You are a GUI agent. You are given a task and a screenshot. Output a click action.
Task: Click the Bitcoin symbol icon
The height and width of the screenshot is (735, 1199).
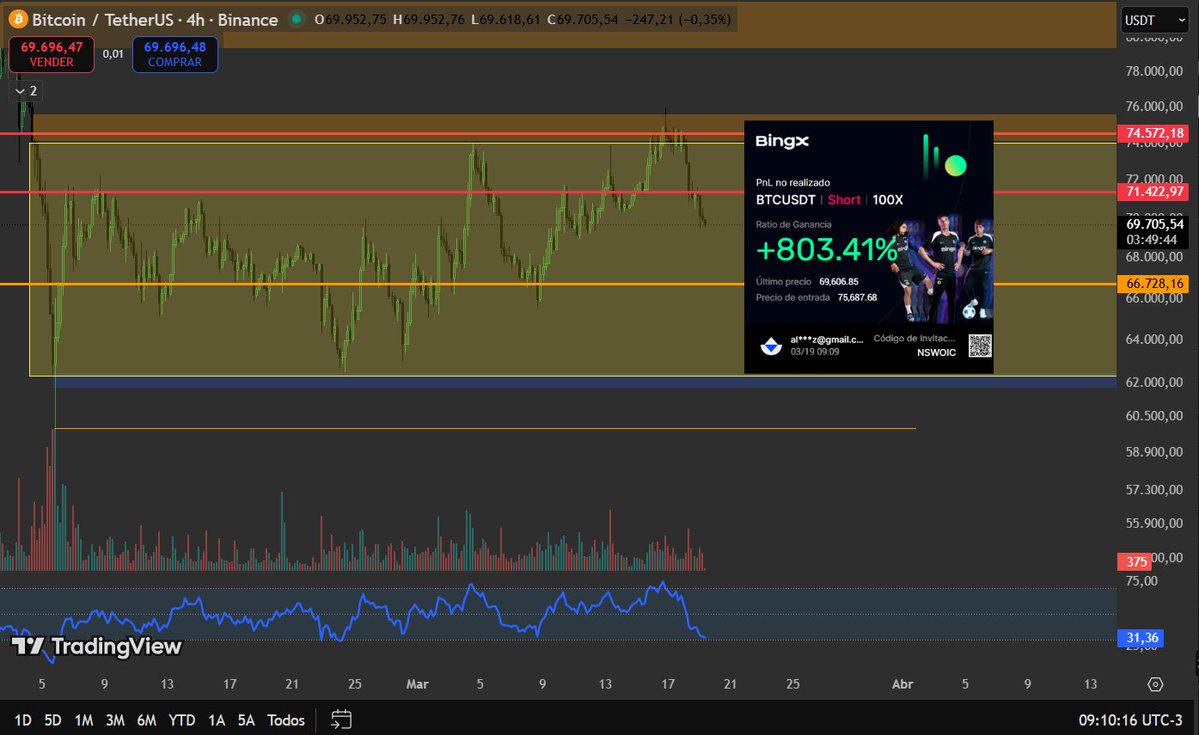[x=18, y=19]
